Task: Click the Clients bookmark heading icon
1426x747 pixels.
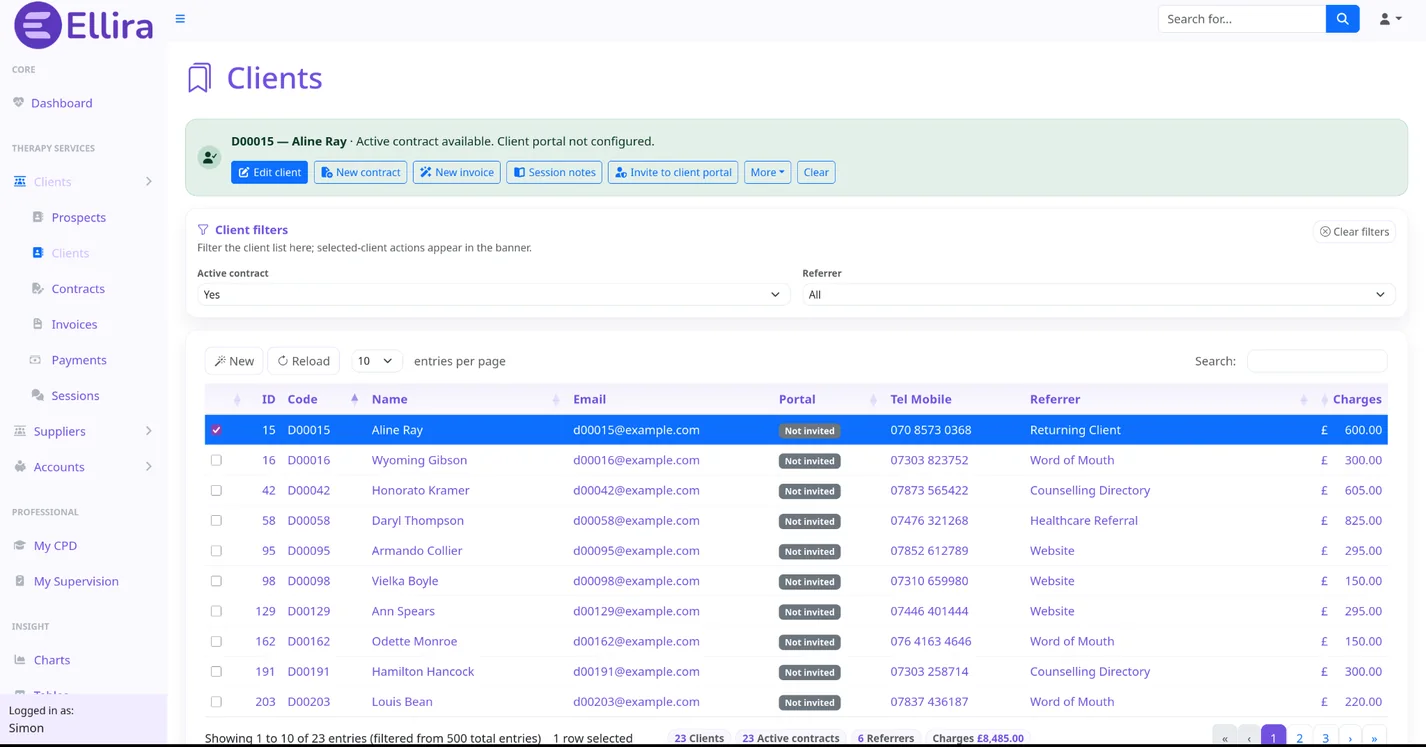Action: 200,78
